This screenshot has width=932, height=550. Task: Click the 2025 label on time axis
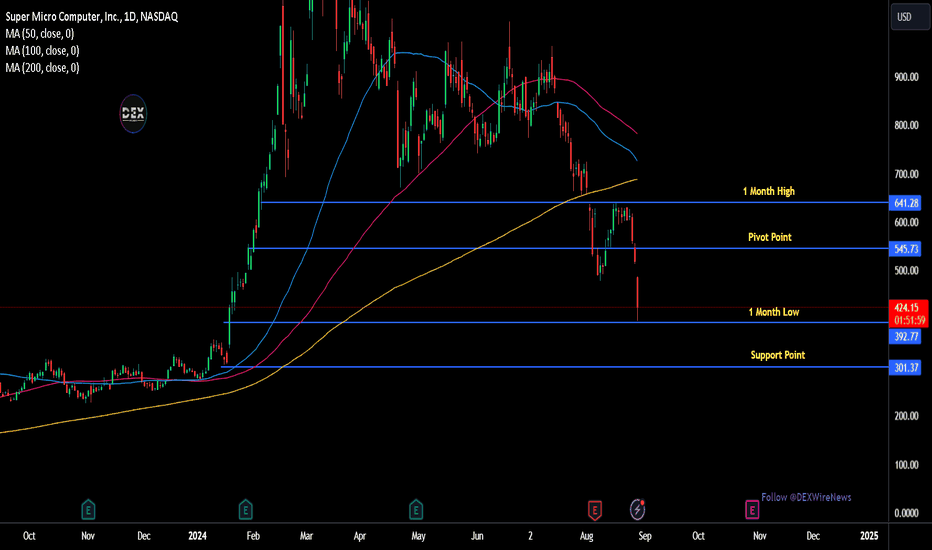[869, 536]
